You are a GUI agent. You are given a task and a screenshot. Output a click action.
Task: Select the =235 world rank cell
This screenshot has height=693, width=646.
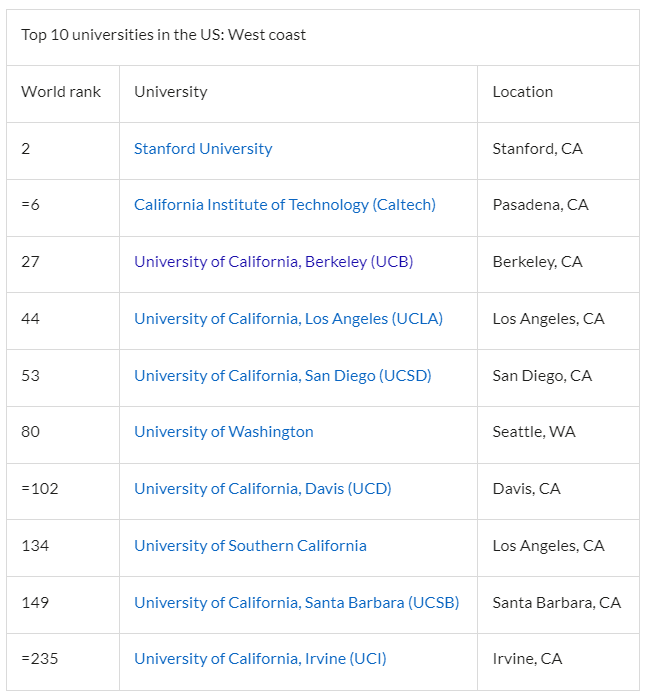[x=63, y=662]
